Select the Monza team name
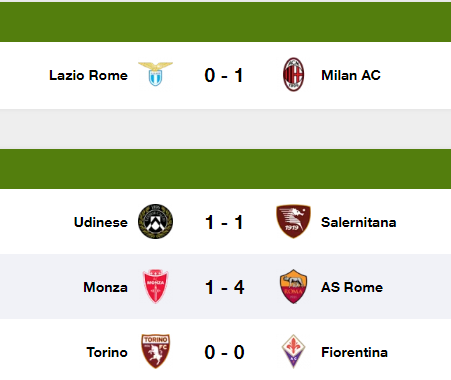The height and width of the screenshot is (380, 451). (105, 287)
